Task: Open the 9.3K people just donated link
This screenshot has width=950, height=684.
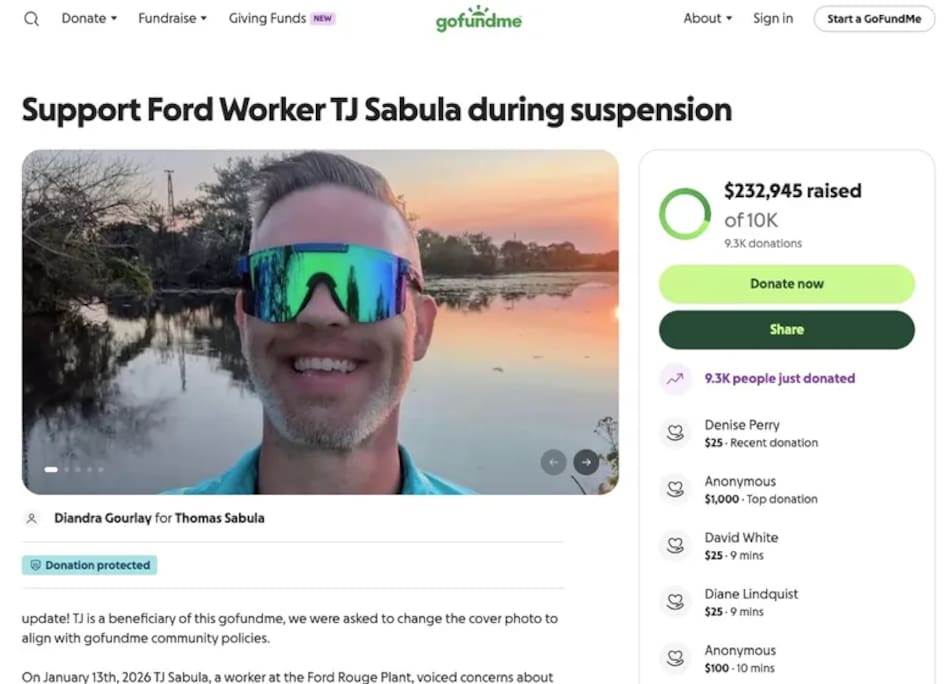Action: click(x=779, y=379)
